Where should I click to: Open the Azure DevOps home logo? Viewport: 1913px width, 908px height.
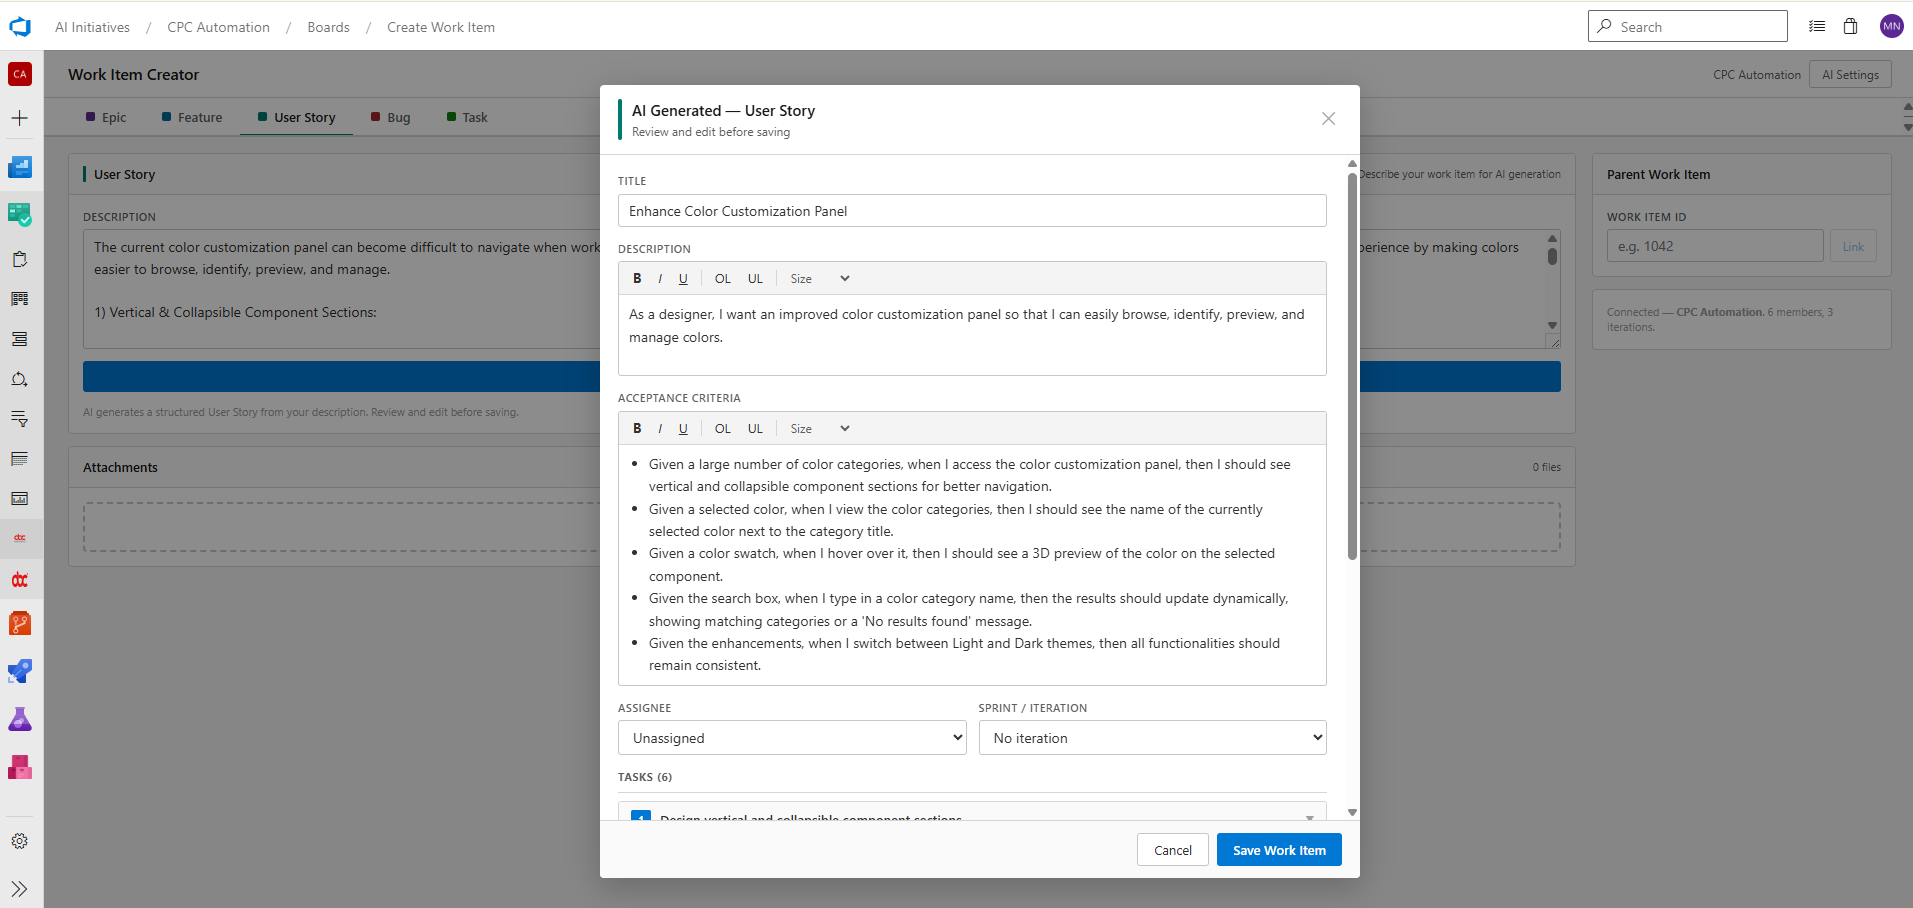[20, 27]
